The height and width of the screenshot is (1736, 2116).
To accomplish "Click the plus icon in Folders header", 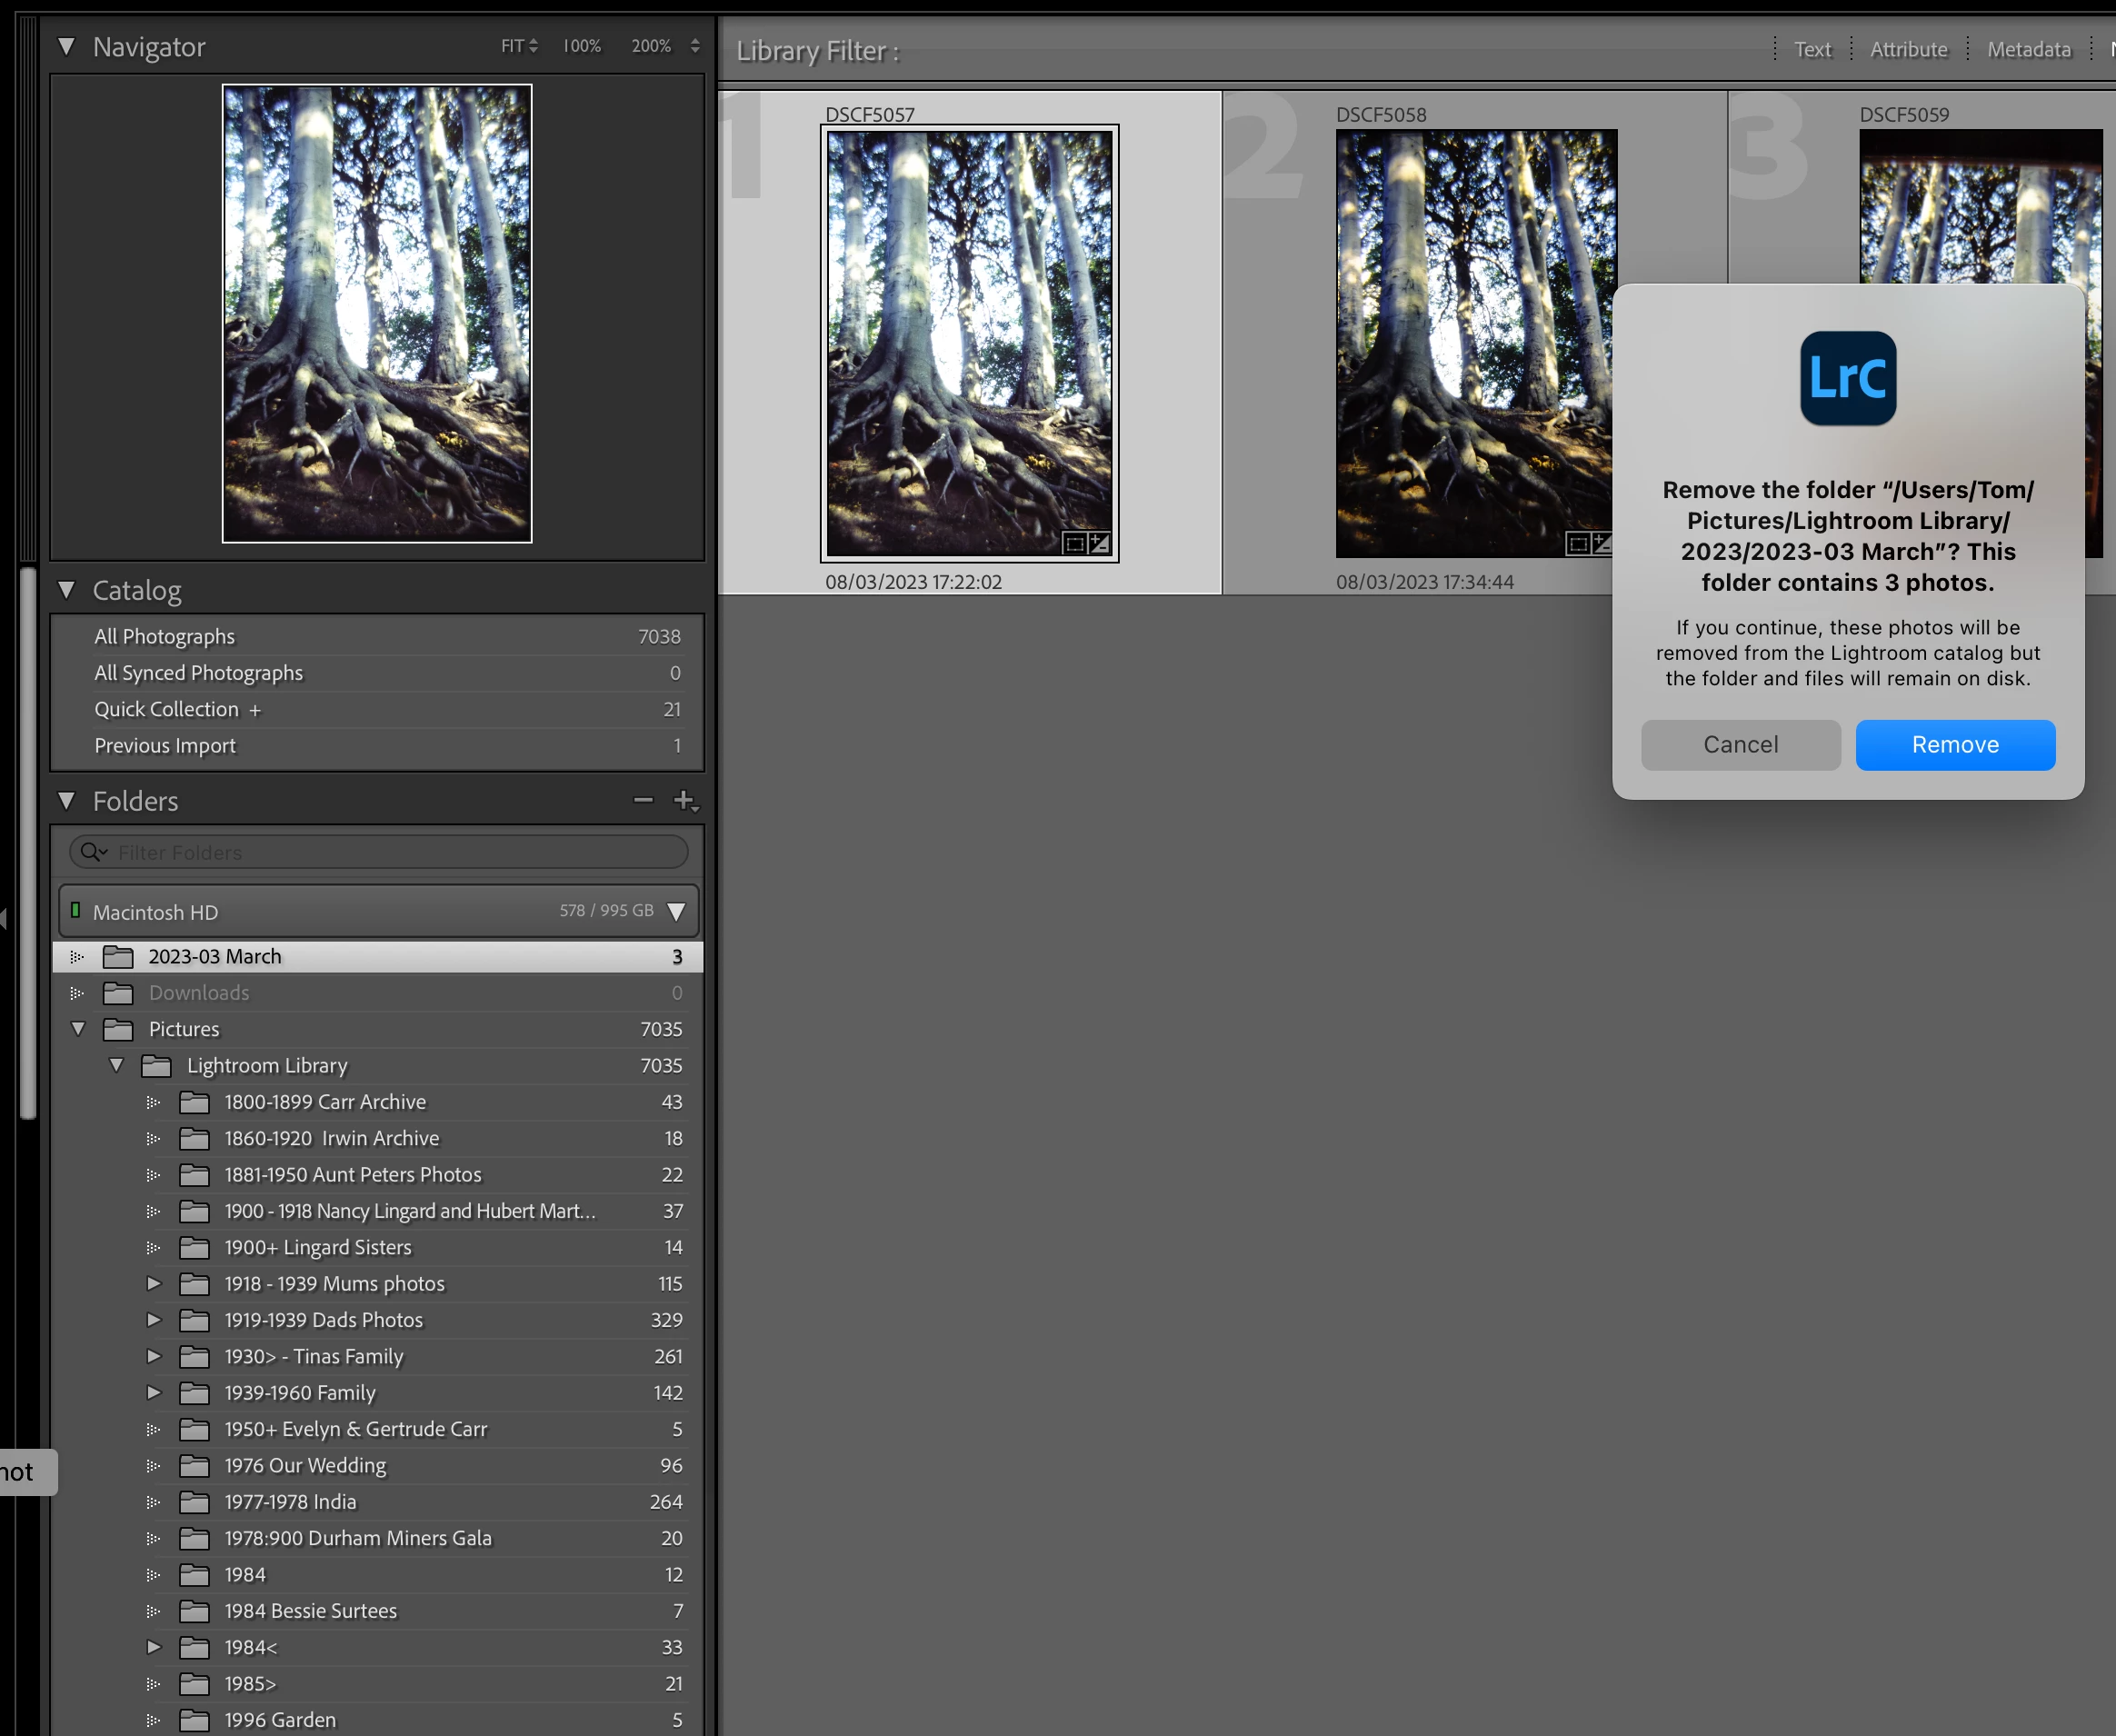I will [x=684, y=800].
